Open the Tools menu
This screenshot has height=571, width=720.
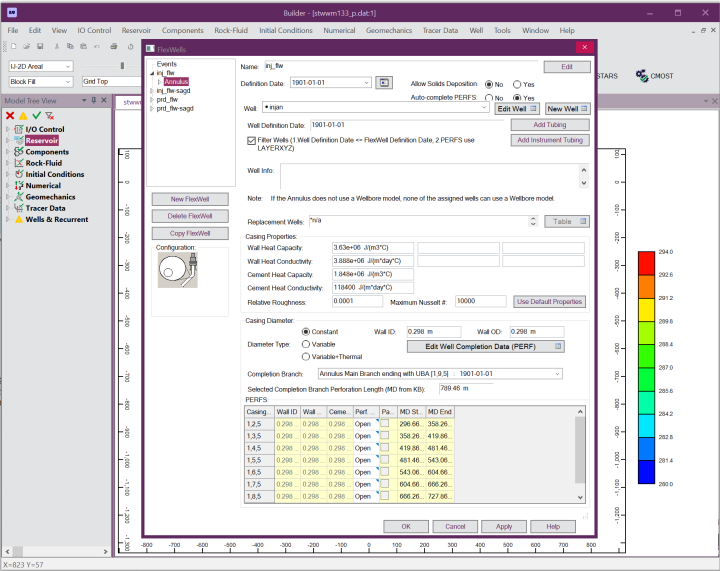click(x=502, y=30)
